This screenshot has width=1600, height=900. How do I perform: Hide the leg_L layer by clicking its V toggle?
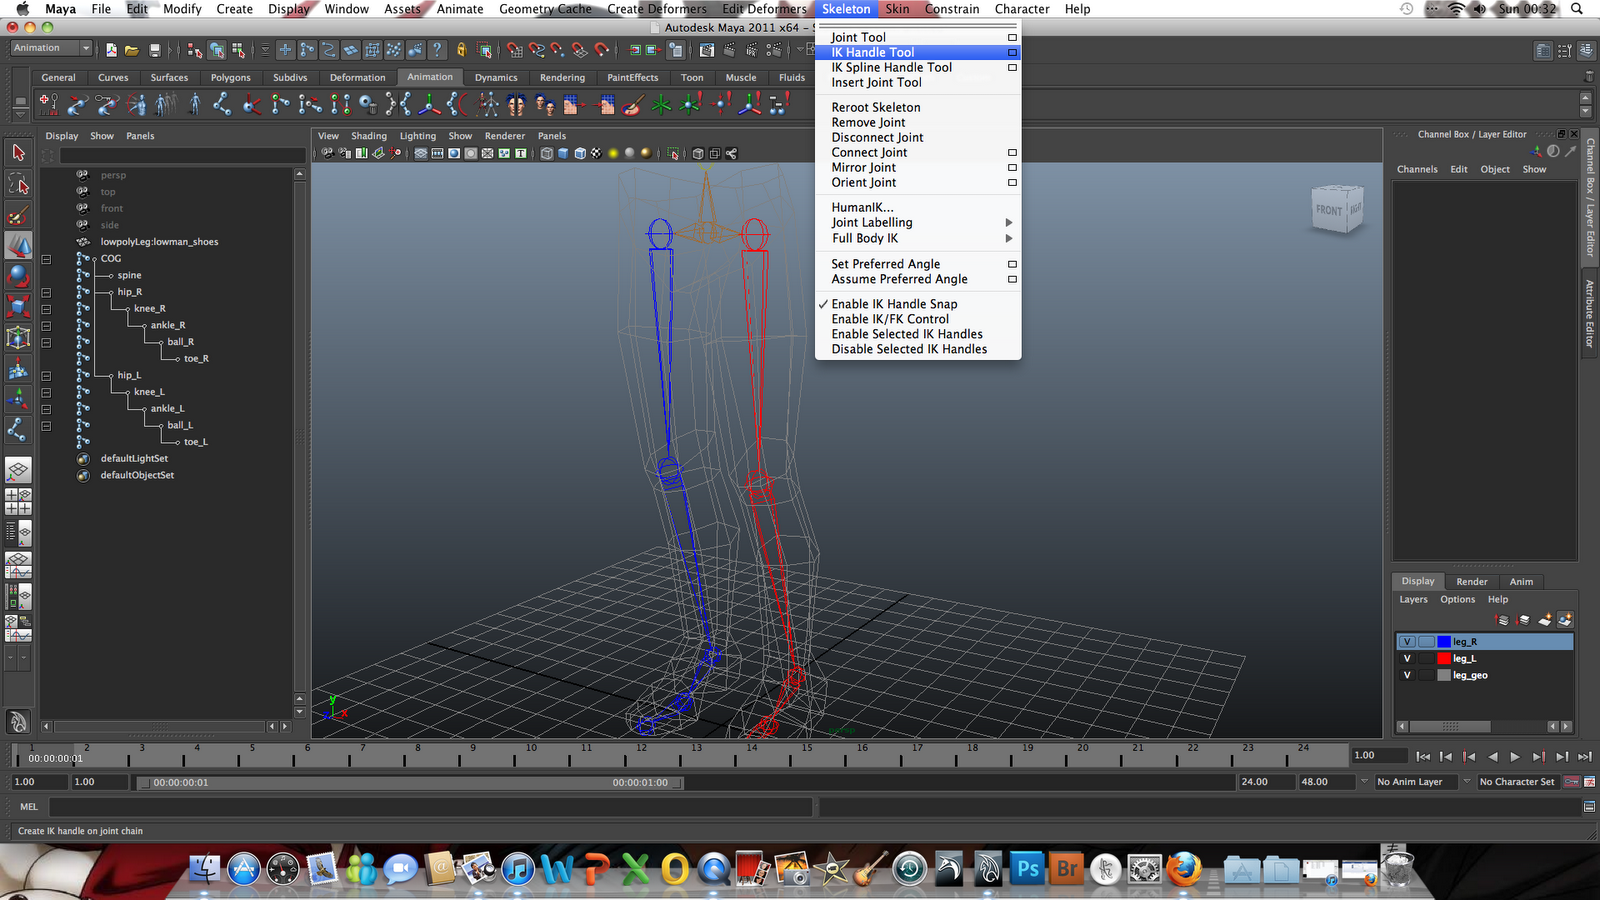[1408, 658]
